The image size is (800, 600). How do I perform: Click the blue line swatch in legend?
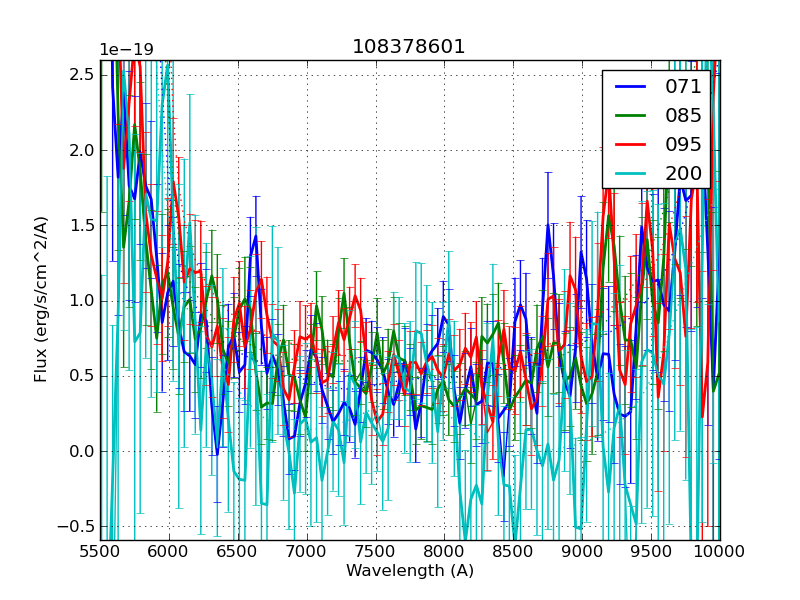click(630, 86)
